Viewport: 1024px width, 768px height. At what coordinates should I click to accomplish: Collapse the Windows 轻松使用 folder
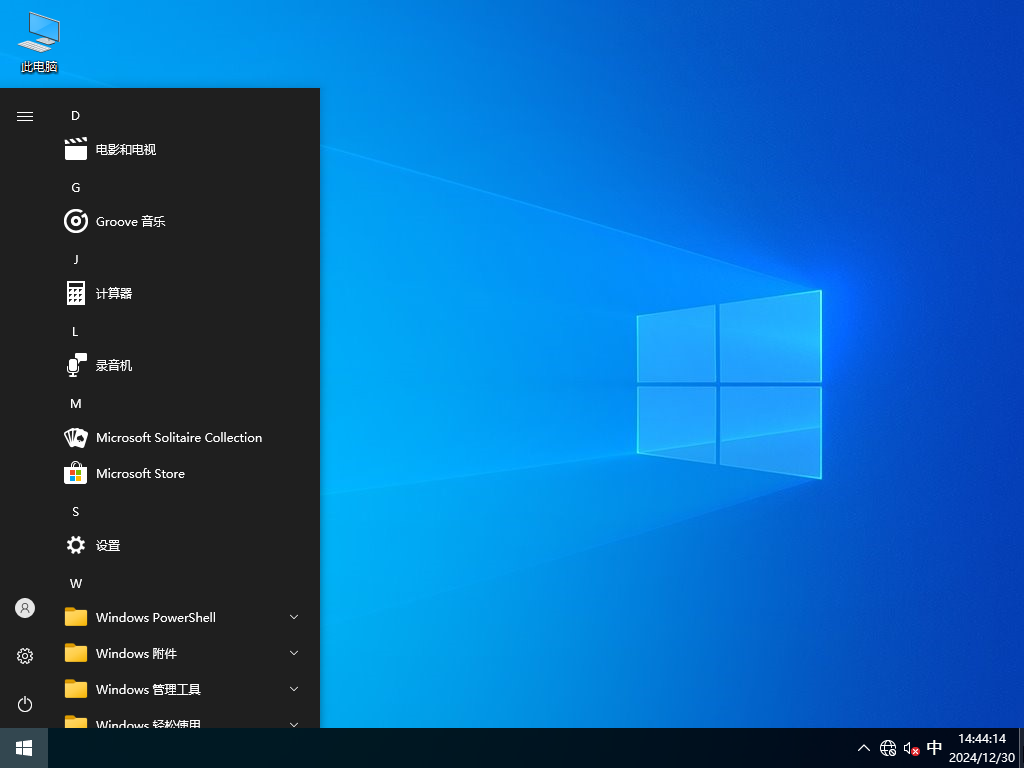point(293,723)
